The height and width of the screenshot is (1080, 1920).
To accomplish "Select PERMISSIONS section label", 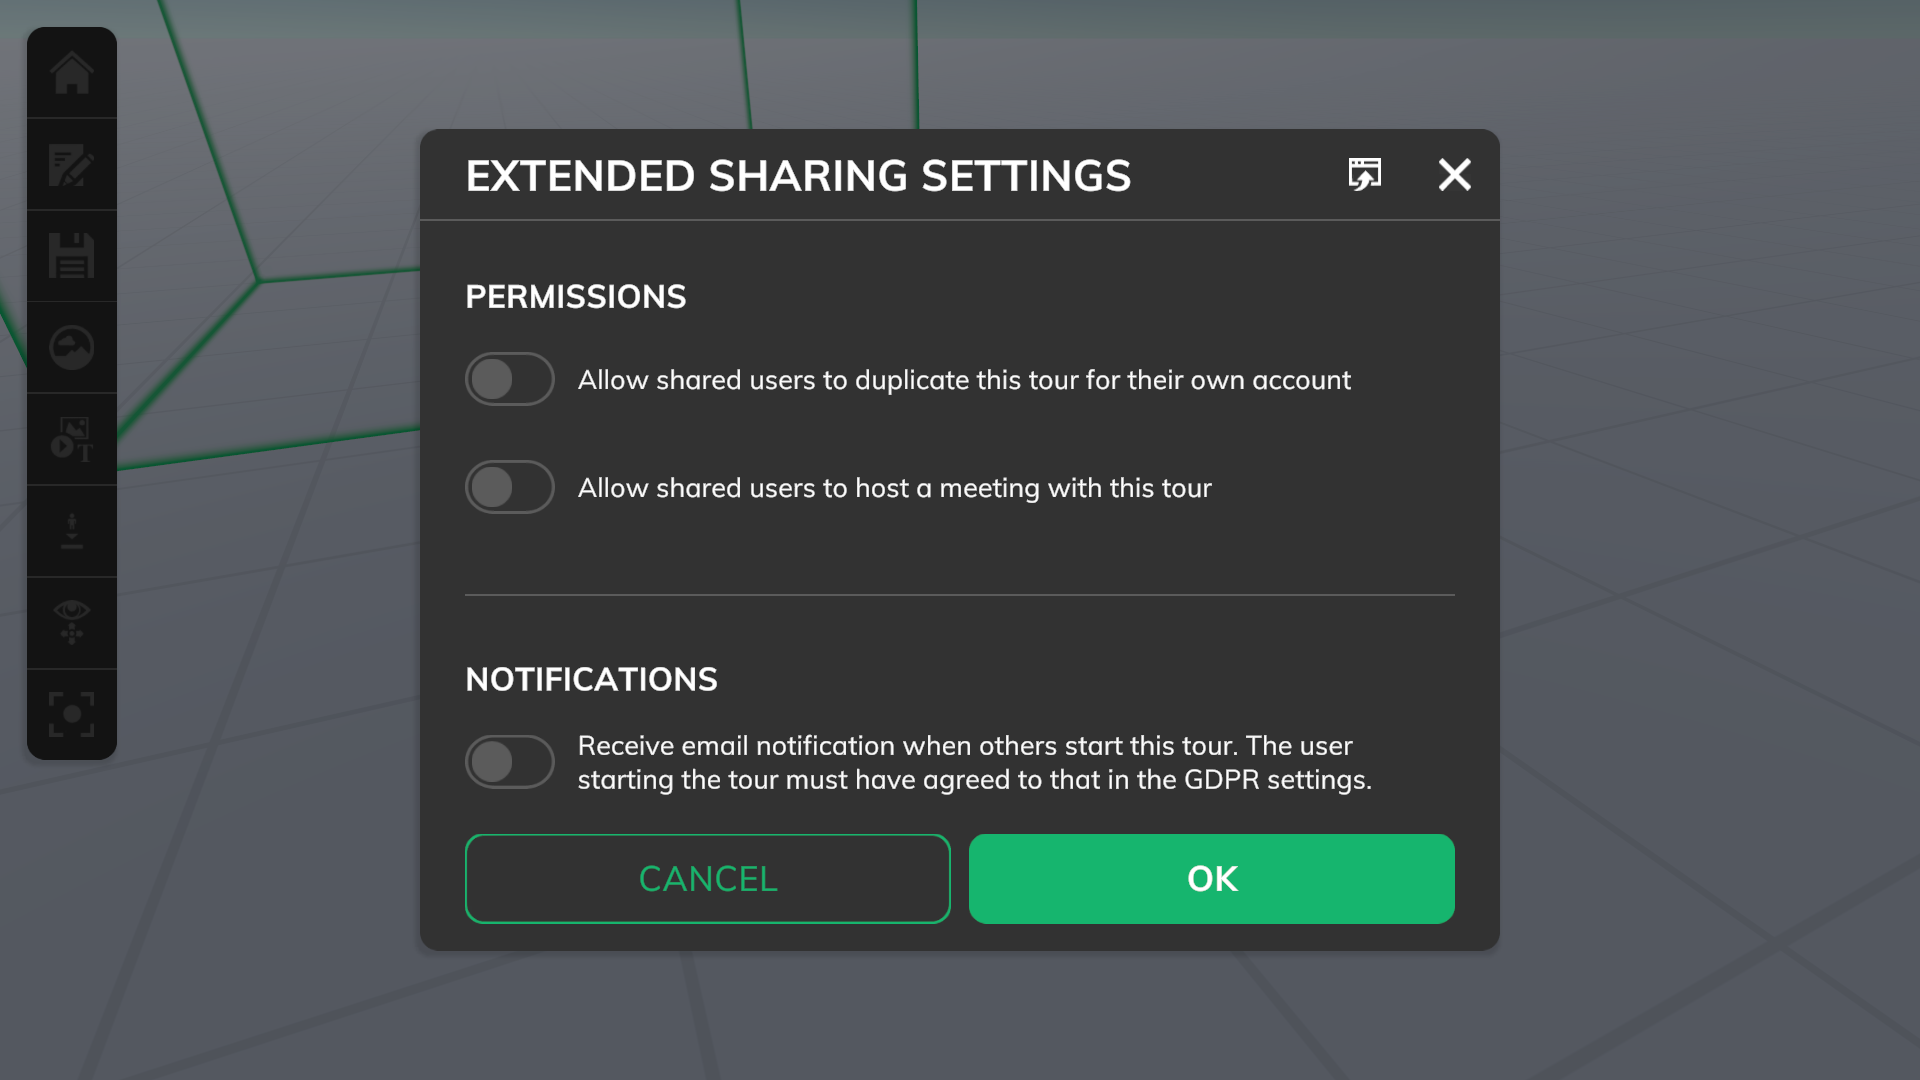I will (575, 295).
